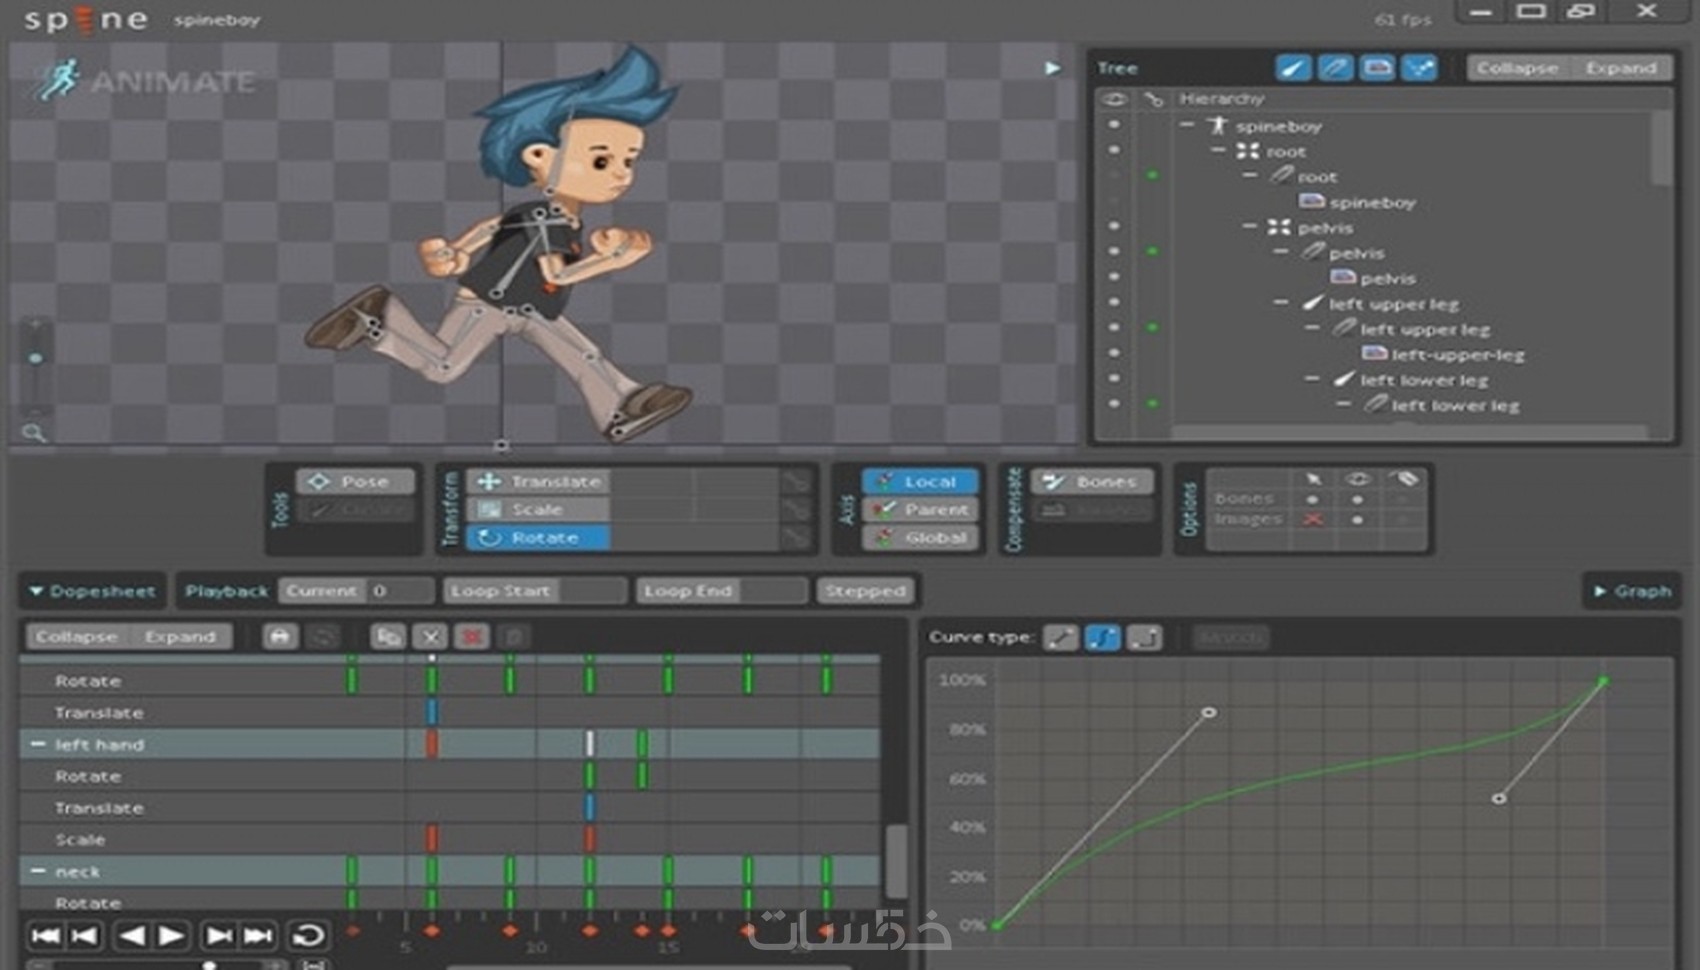Click the third blue filter icon in the Tree header

[x=1377, y=67]
